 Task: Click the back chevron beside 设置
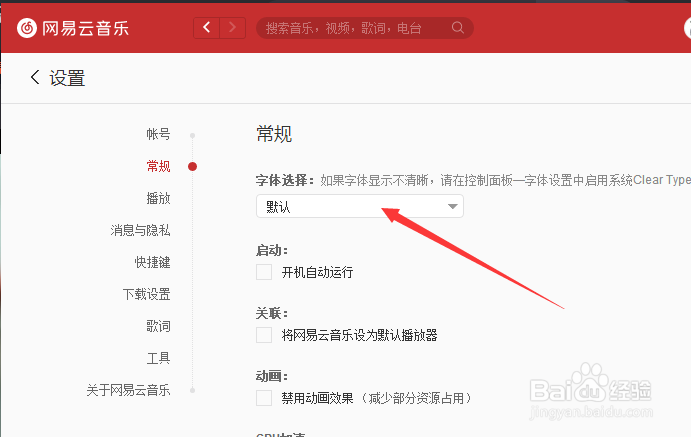pos(35,77)
